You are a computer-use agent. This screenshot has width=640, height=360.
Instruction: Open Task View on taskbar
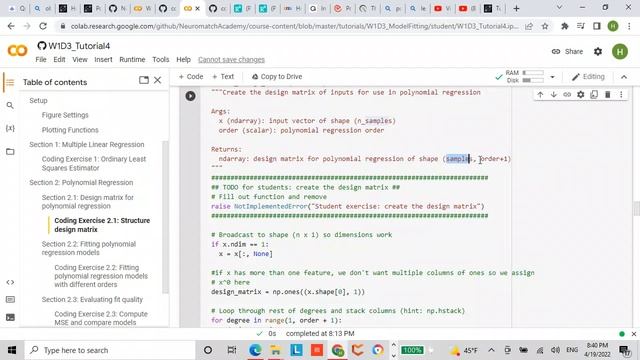coord(232,350)
